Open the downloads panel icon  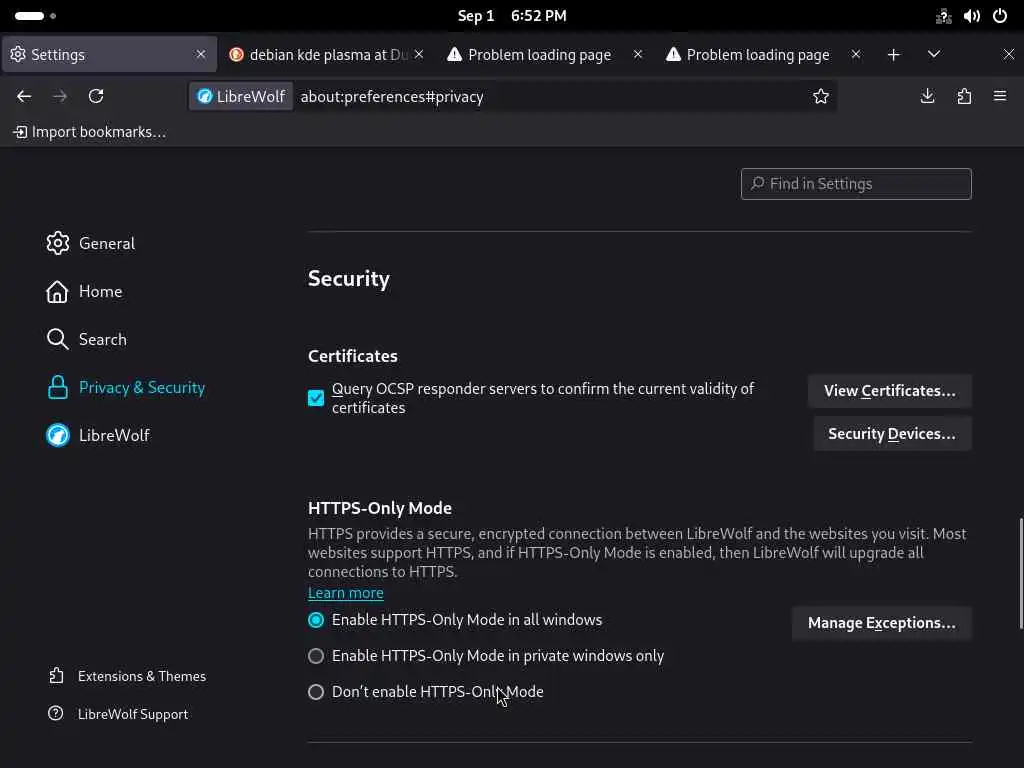point(928,96)
